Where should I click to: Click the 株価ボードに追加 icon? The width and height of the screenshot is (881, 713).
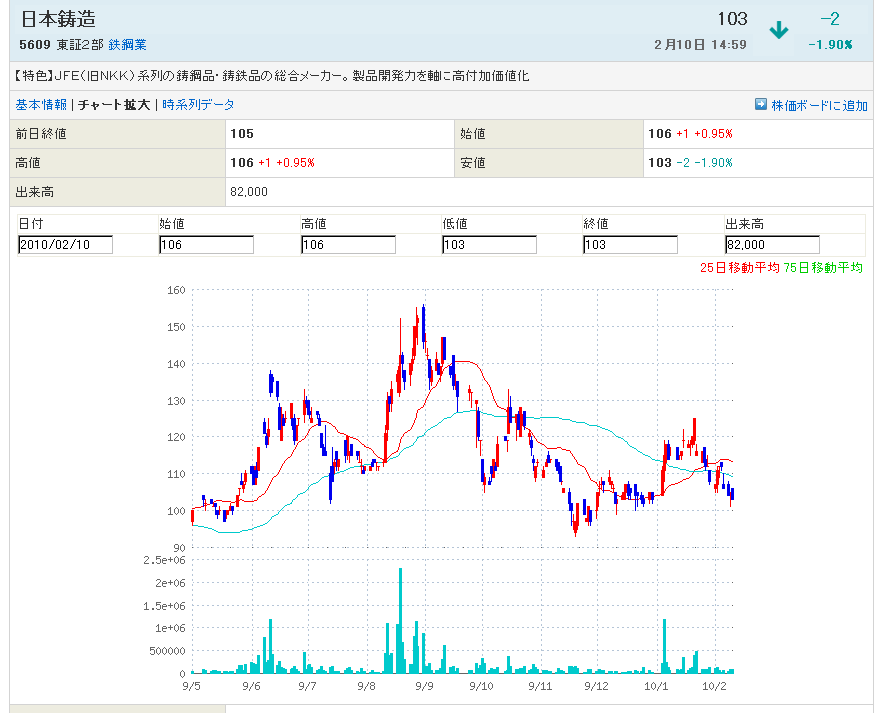[760, 104]
